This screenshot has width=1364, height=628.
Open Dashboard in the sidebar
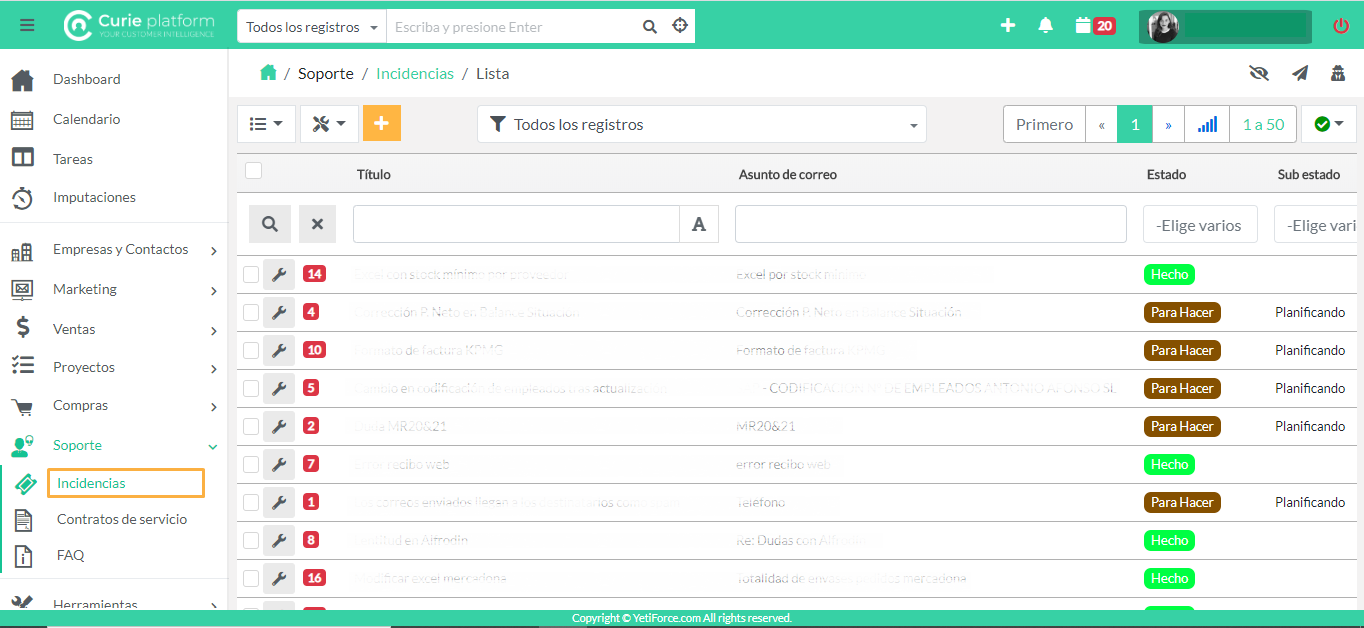click(x=86, y=79)
